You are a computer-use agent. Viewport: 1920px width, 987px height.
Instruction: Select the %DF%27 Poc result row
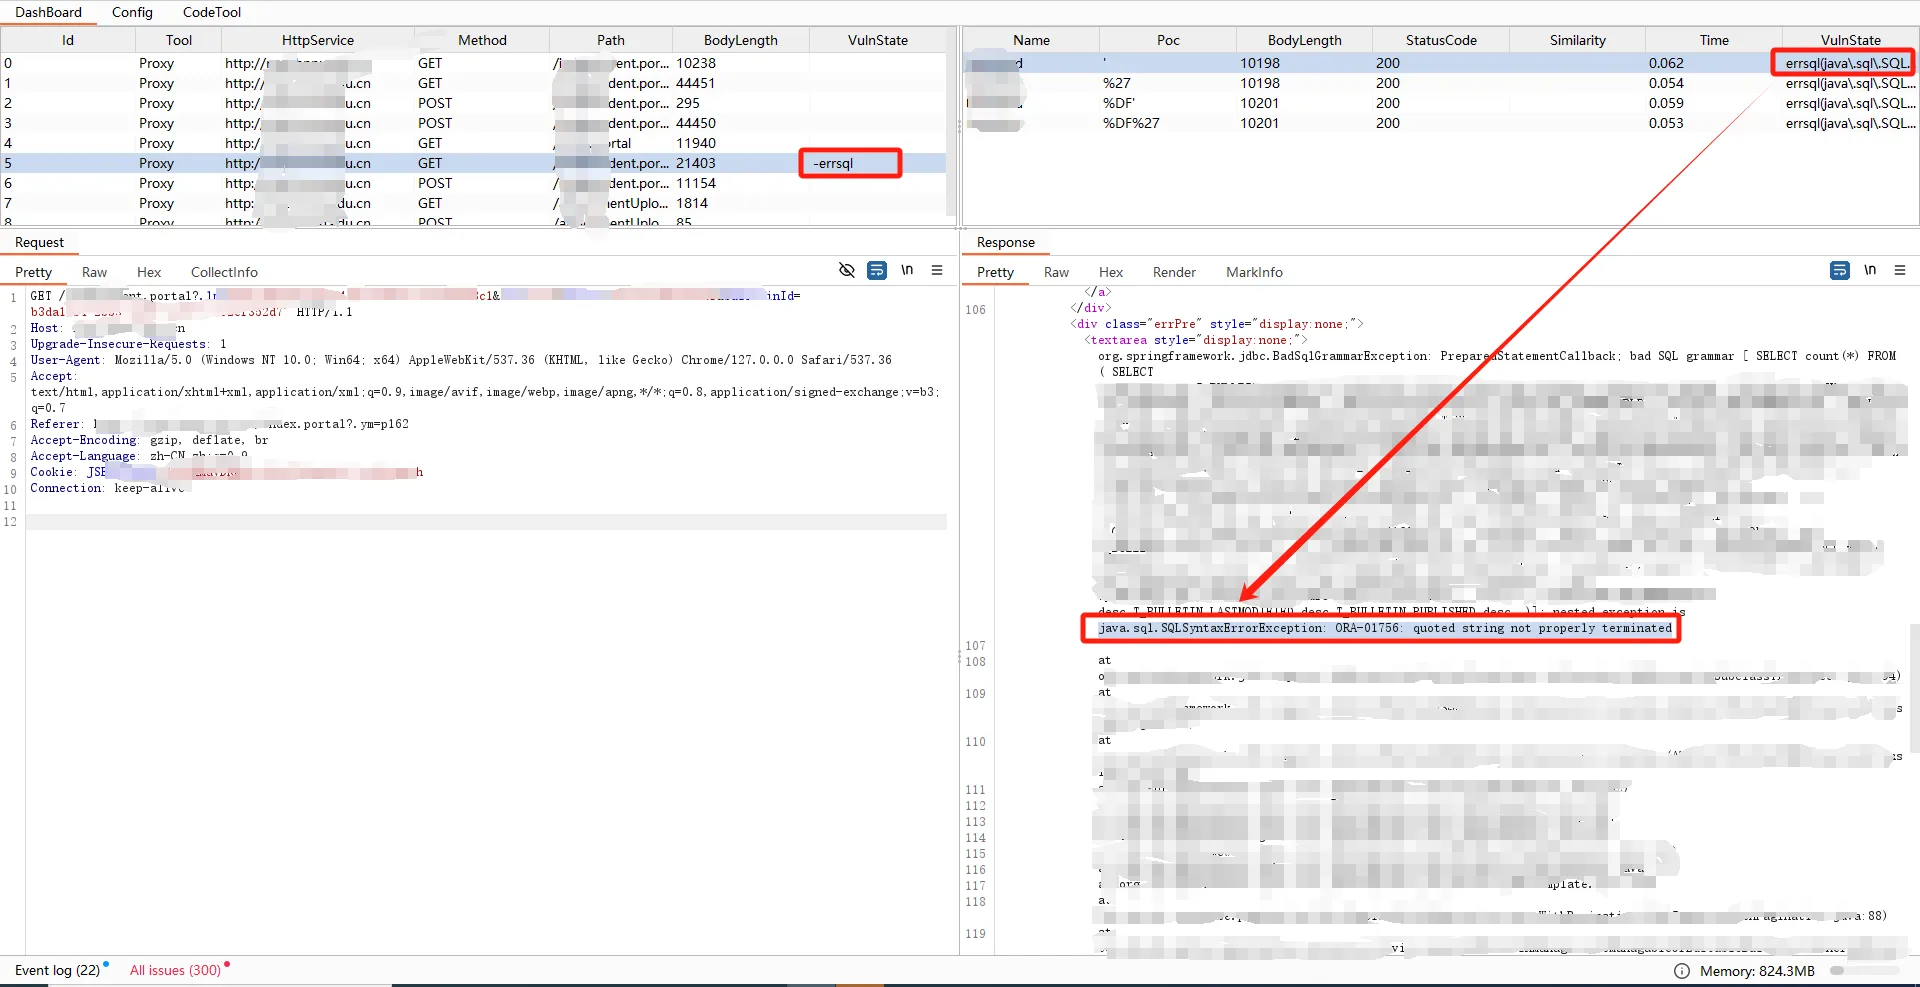[x=1440, y=123]
